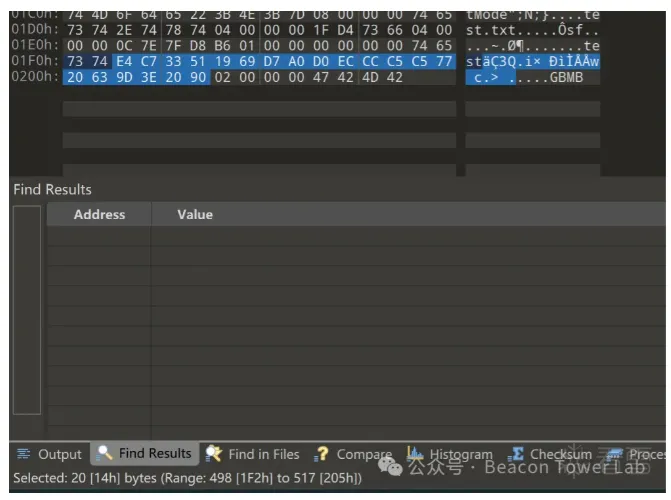Click byte 7F in row 01E0h
This screenshot has height=500, width=671.
coord(173,46)
